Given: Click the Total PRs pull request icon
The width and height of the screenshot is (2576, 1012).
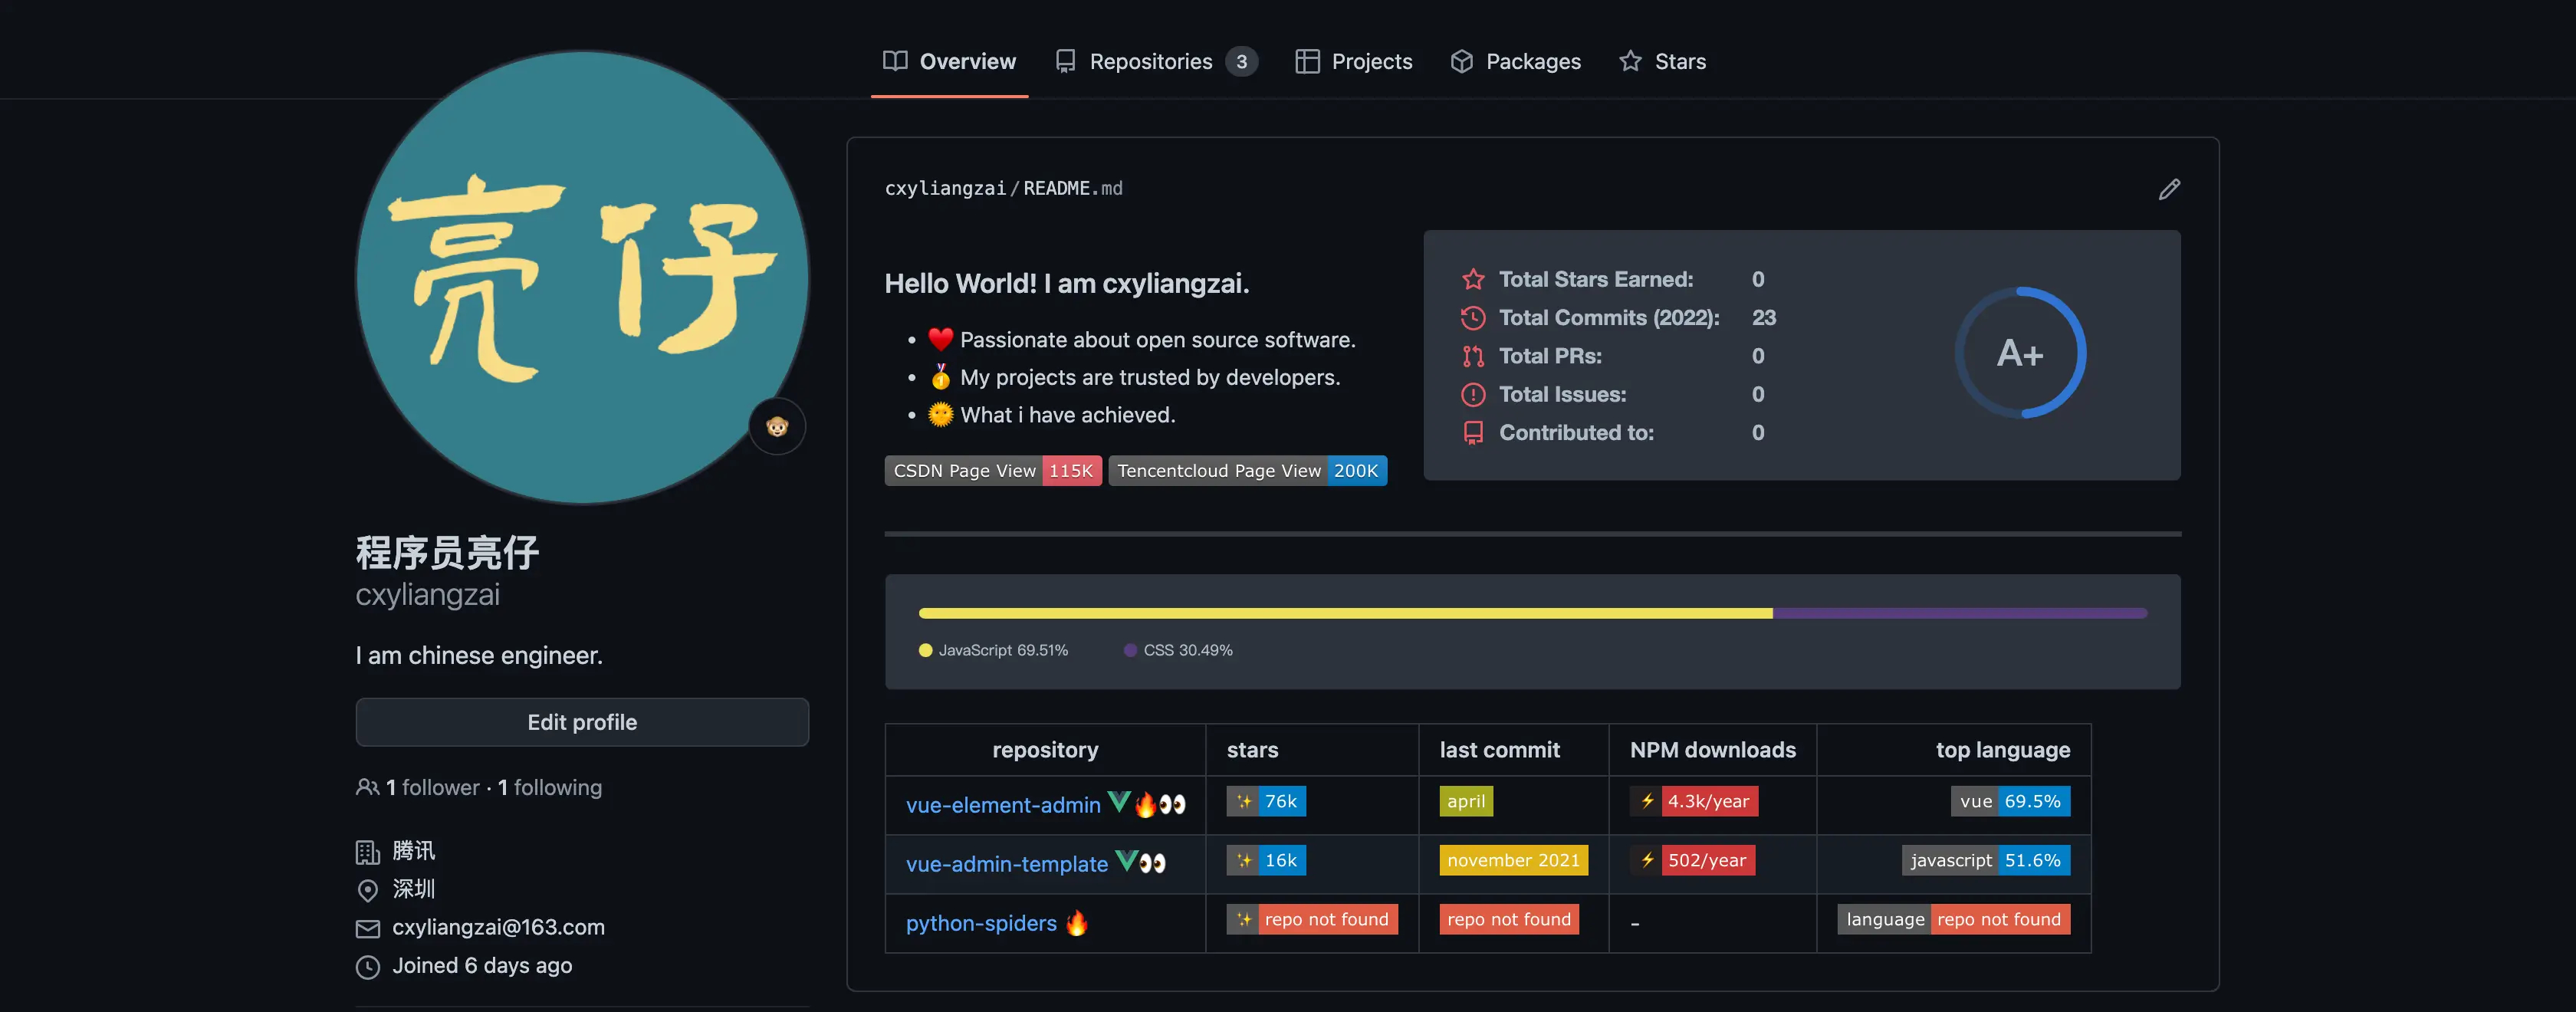Looking at the screenshot, I should tap(1473, 356).
